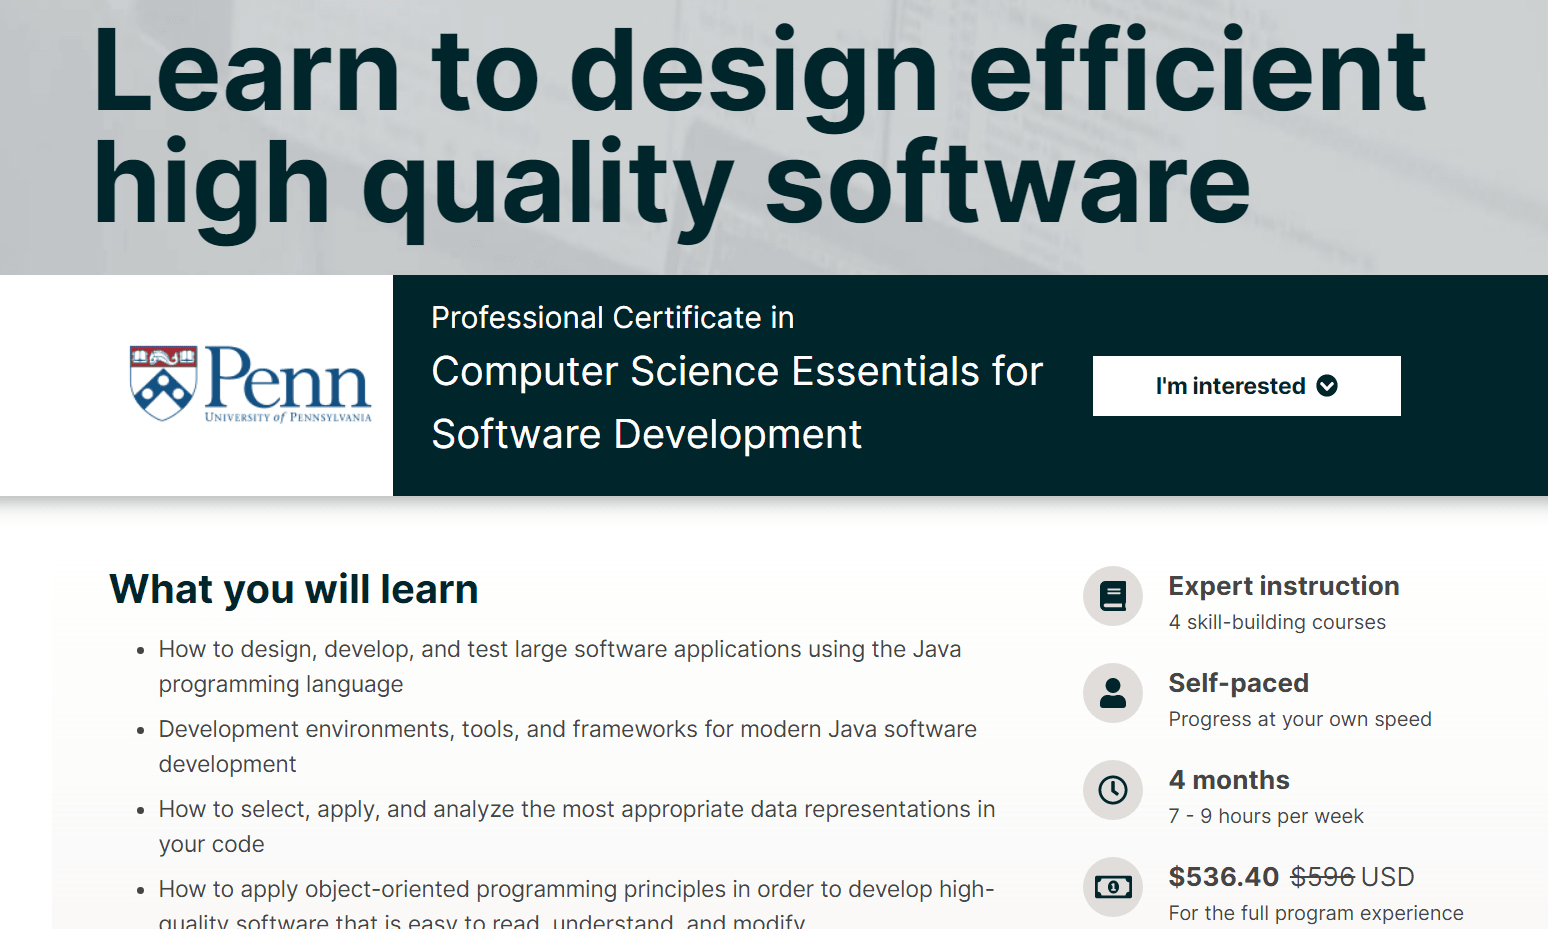1548x929 pixels.
Task: Select the 4 months heading
Action: pos(1229,780)
